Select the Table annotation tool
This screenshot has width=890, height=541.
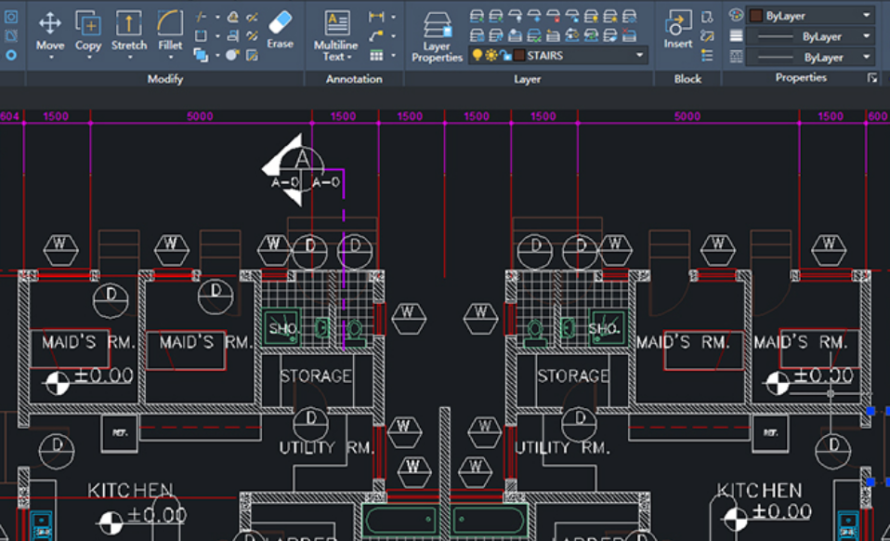[x=376, y=55]
